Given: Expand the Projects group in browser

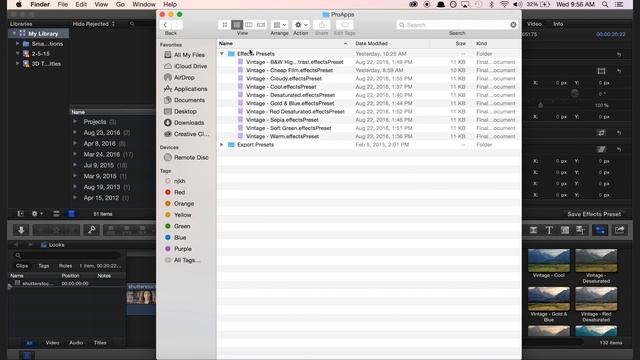Looking at the screenshot, I should 75,122.
